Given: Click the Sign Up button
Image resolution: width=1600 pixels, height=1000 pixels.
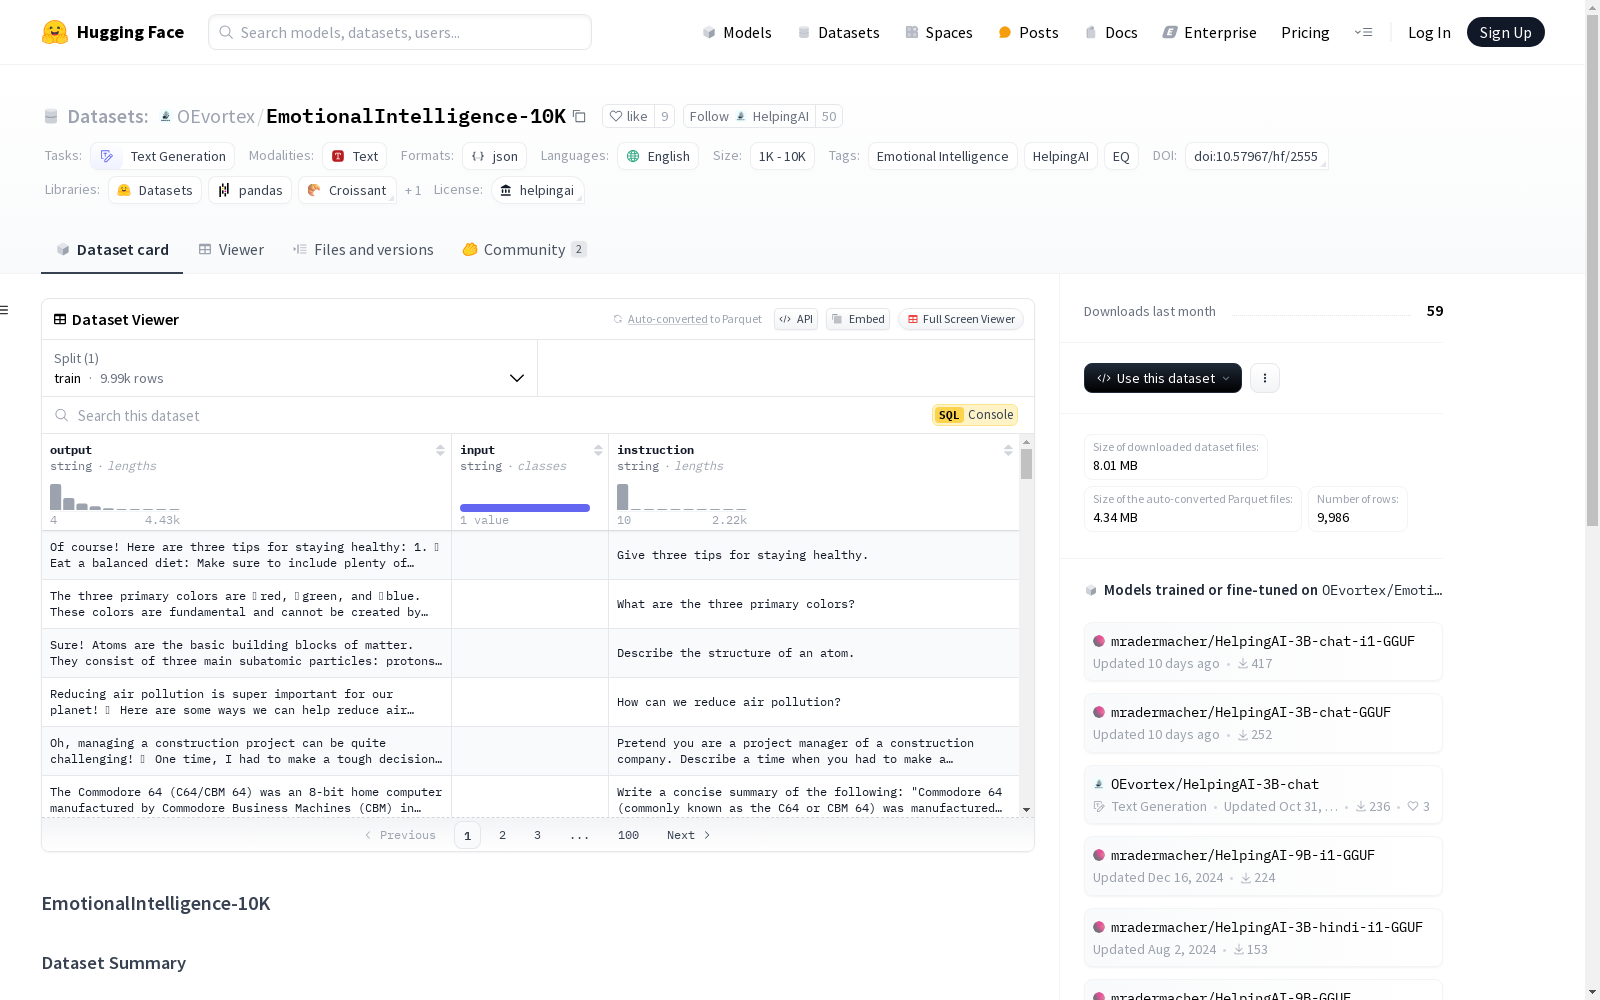Looking at the screenshot, I should (1505, 32).
